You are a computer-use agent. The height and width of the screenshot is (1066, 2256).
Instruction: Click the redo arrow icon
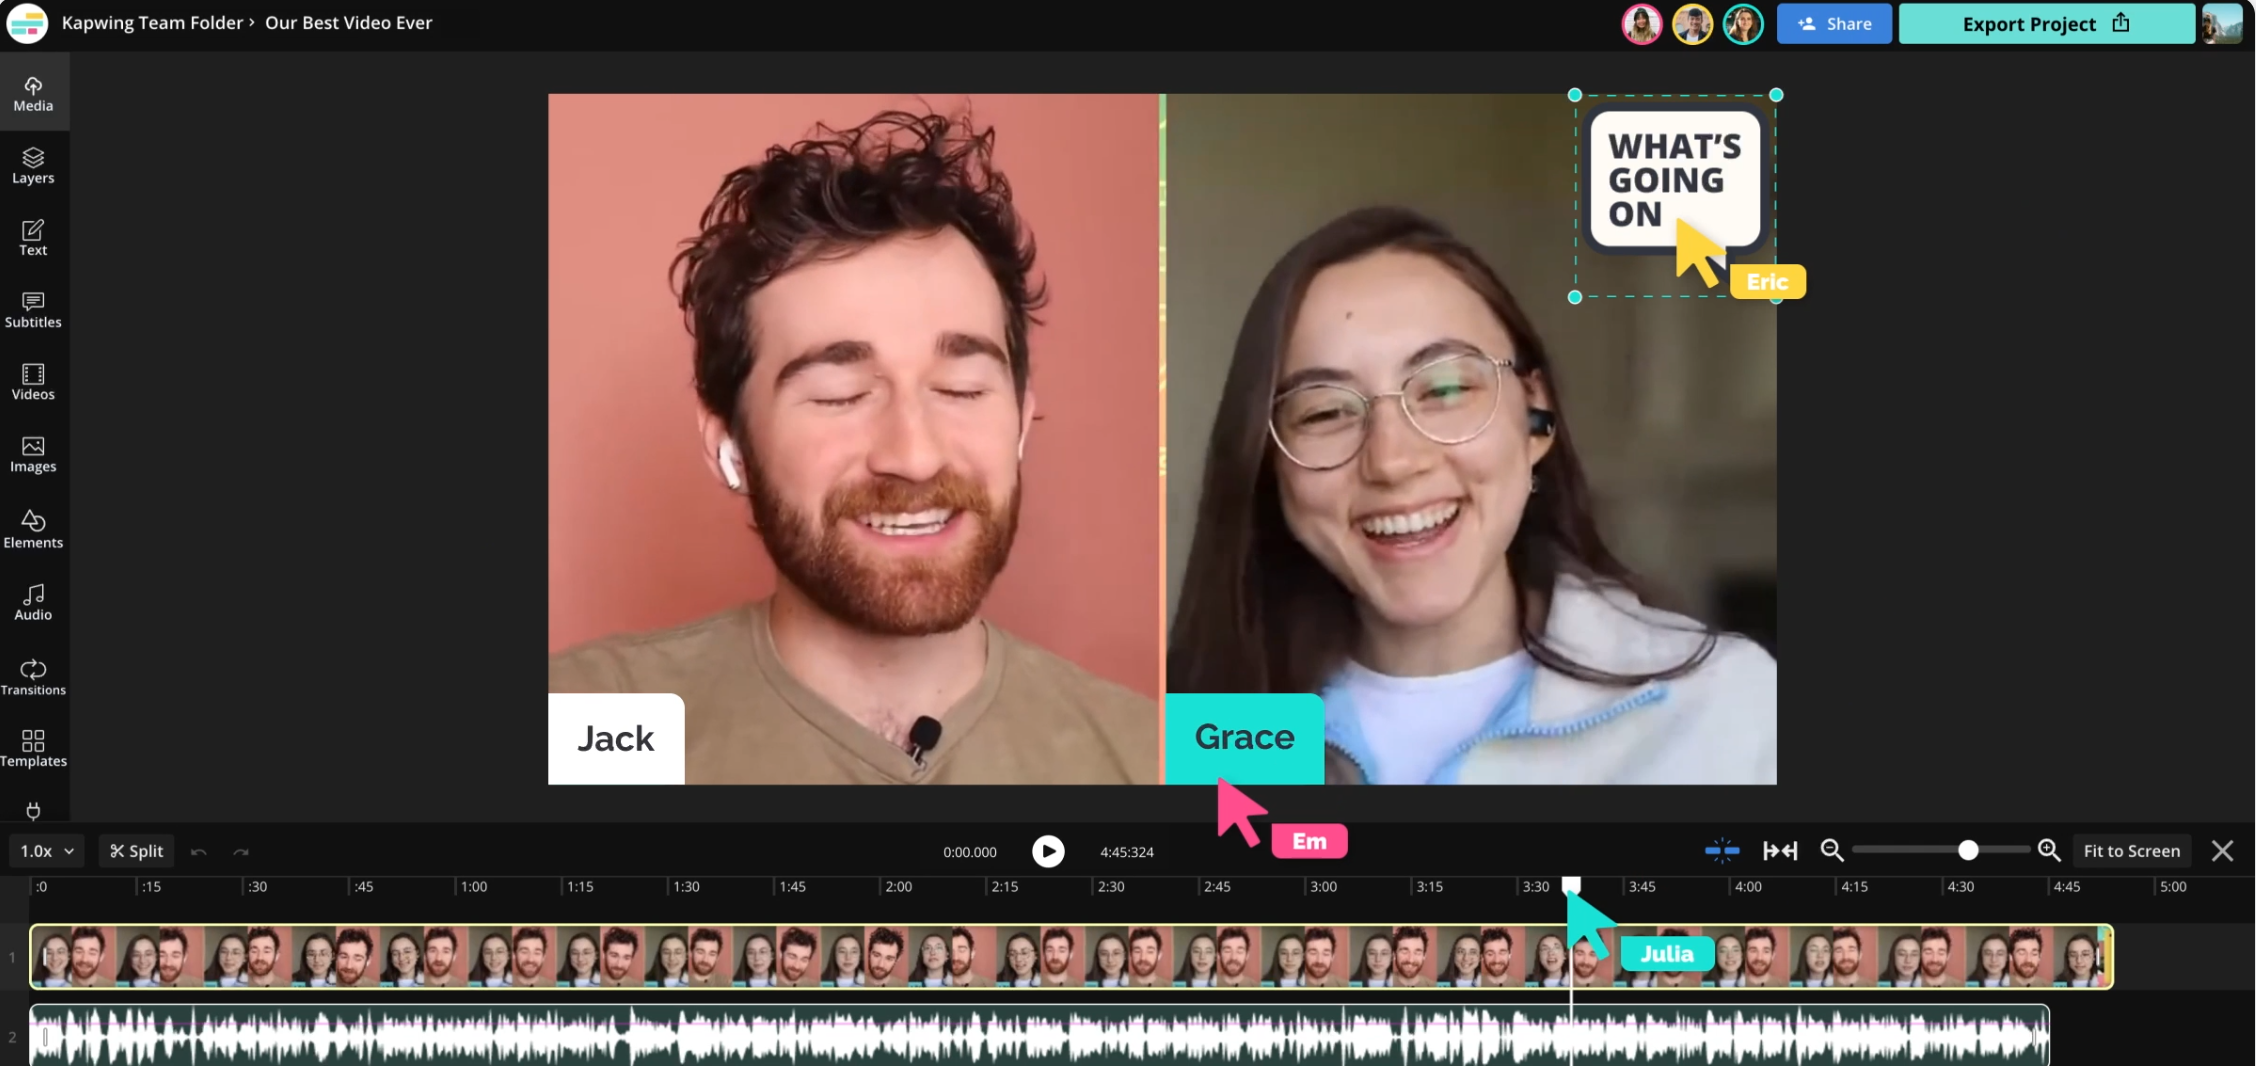point(241,852)
